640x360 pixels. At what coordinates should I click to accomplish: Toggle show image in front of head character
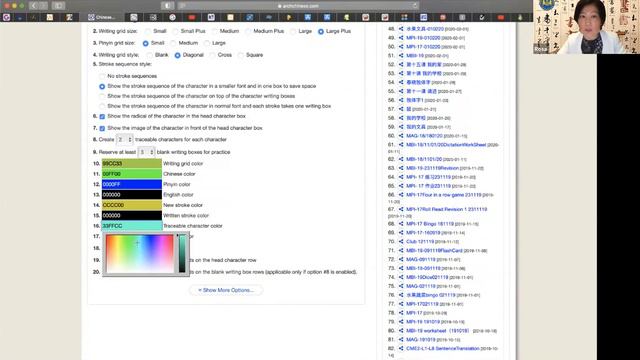coord(102,128)
